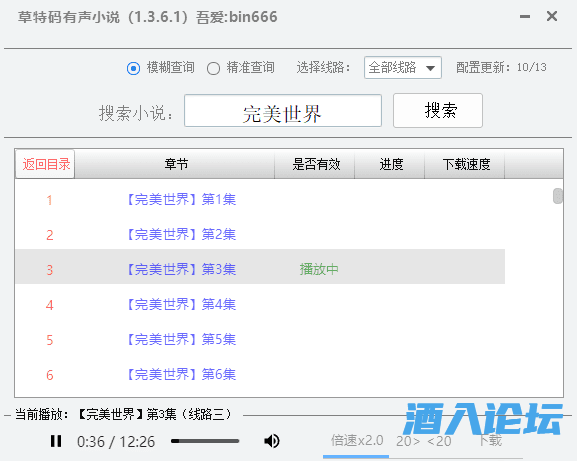Change playback speed x2.0
Screen dimensions: 577x461
coord(357,440)
